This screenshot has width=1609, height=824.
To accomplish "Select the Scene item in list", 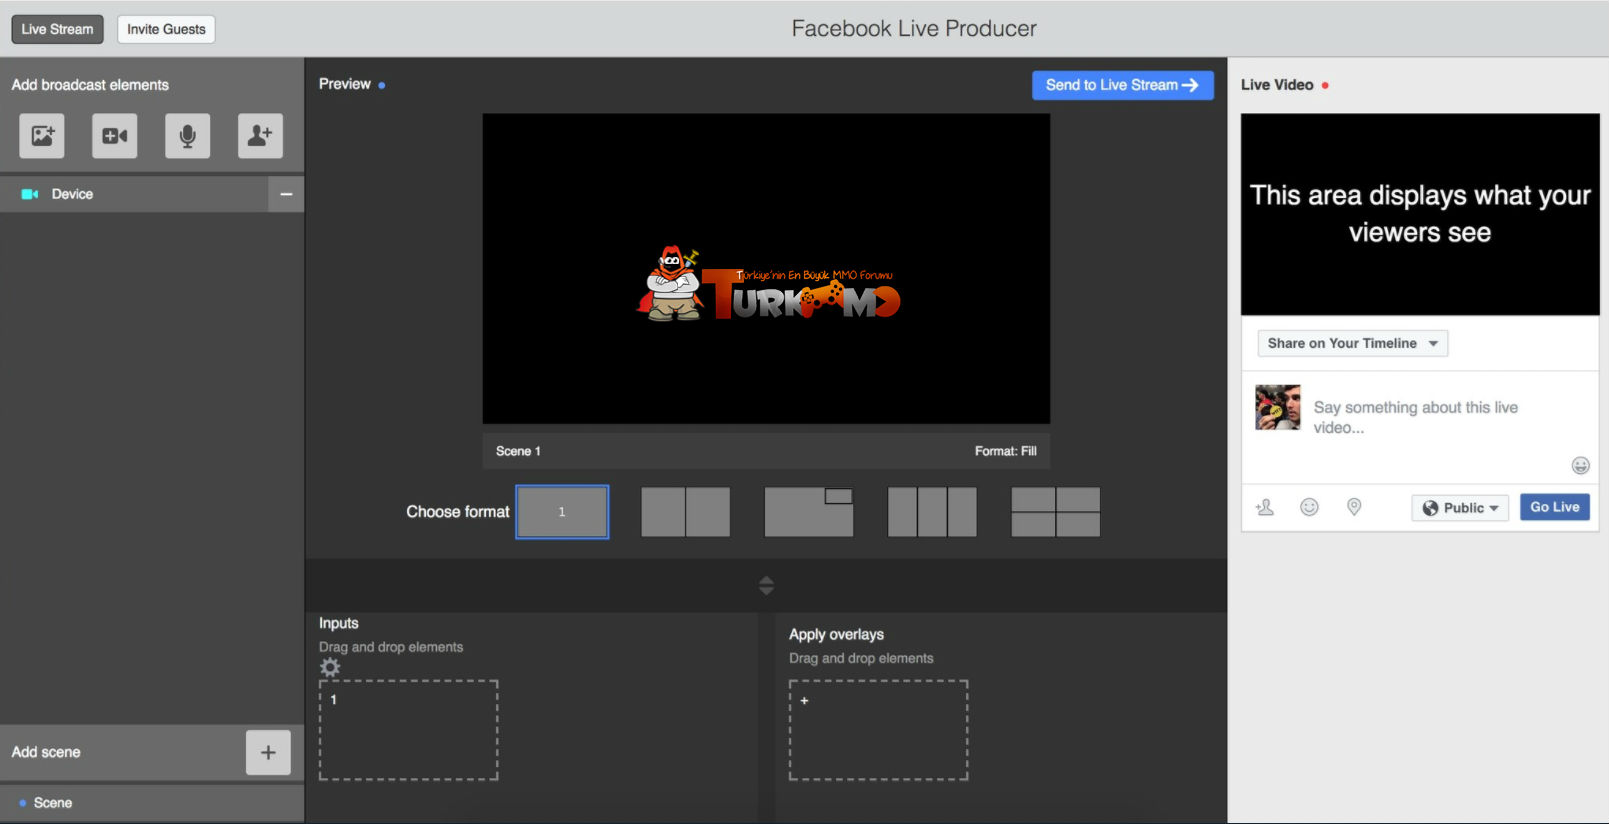I will coord(152,803).
